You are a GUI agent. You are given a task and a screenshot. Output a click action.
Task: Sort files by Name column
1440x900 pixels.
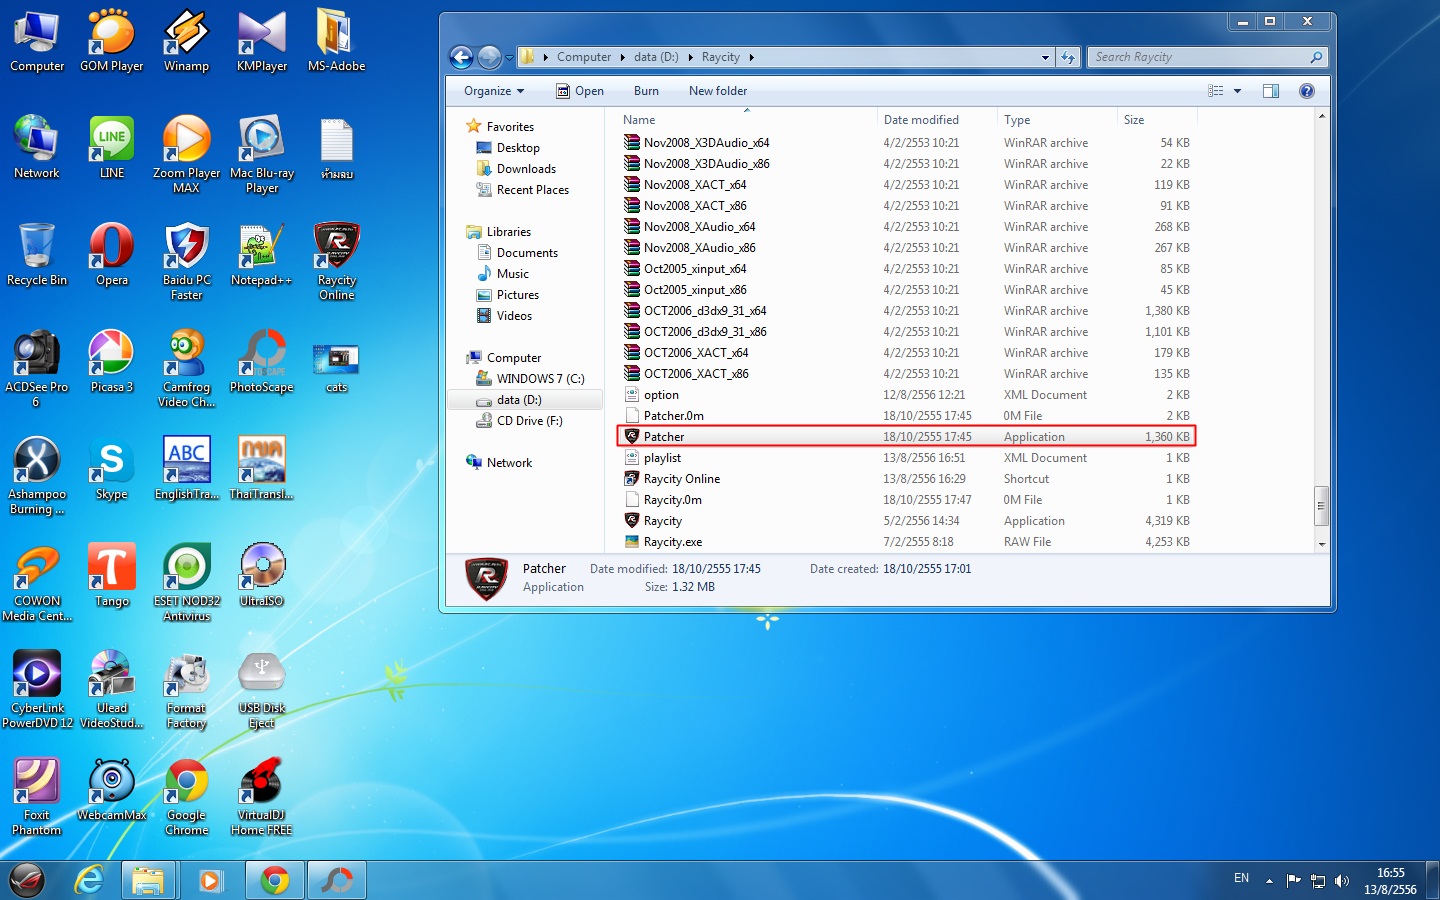747,120
